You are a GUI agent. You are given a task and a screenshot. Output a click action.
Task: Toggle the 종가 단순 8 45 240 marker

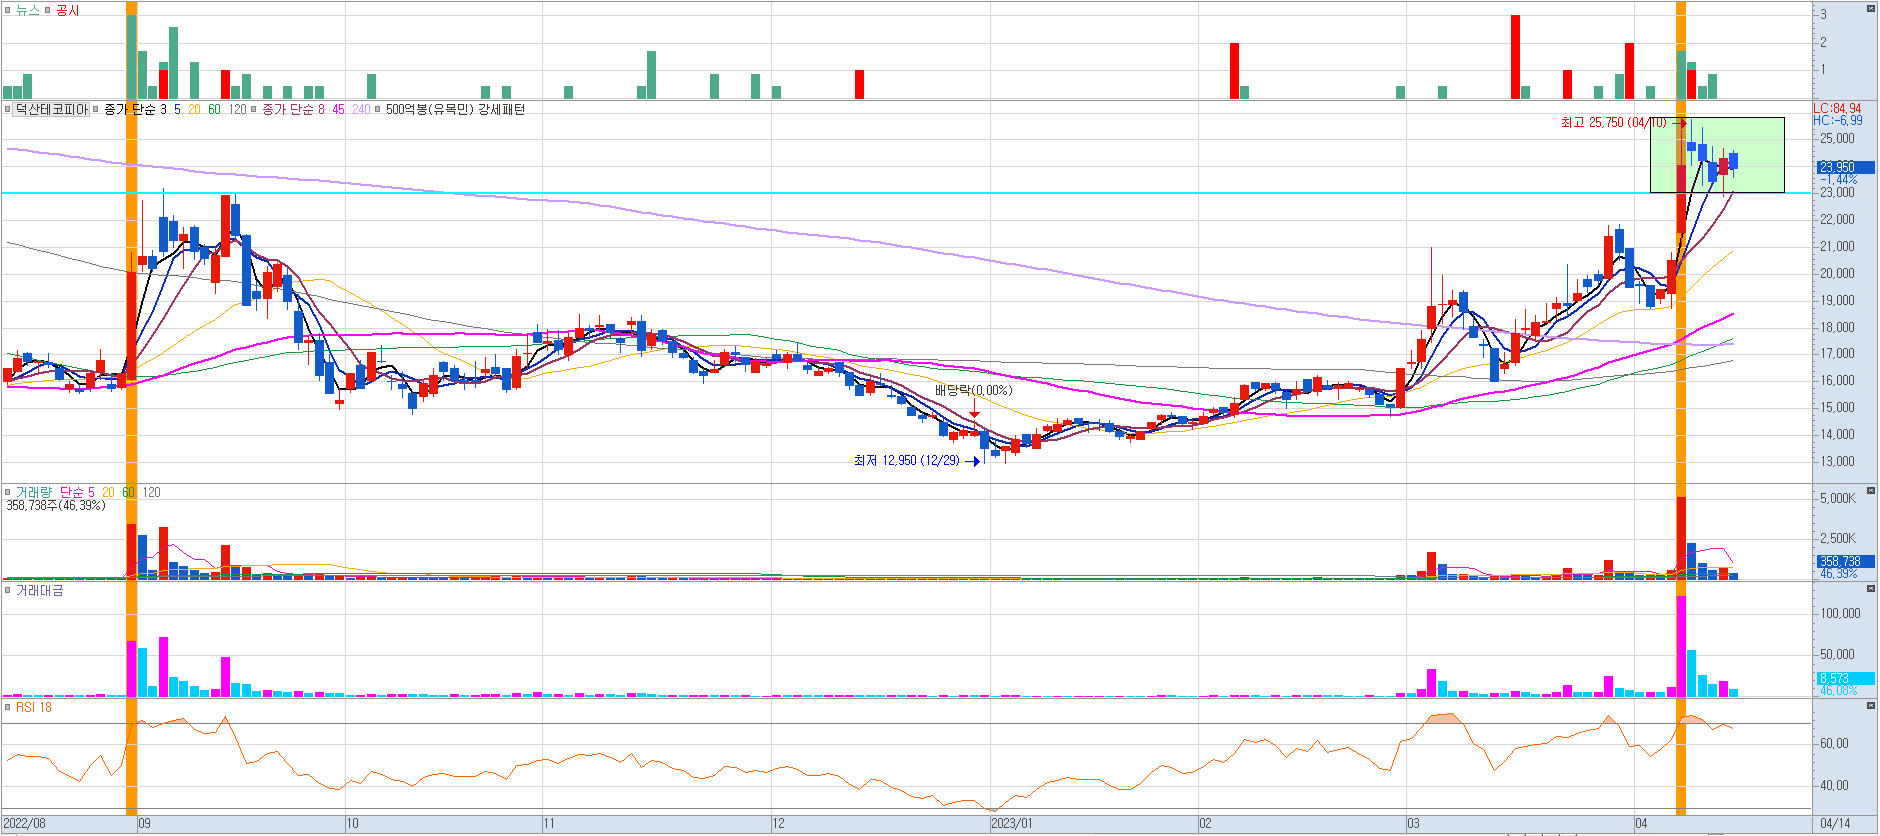pyautogui.click(x=255, y=109)
